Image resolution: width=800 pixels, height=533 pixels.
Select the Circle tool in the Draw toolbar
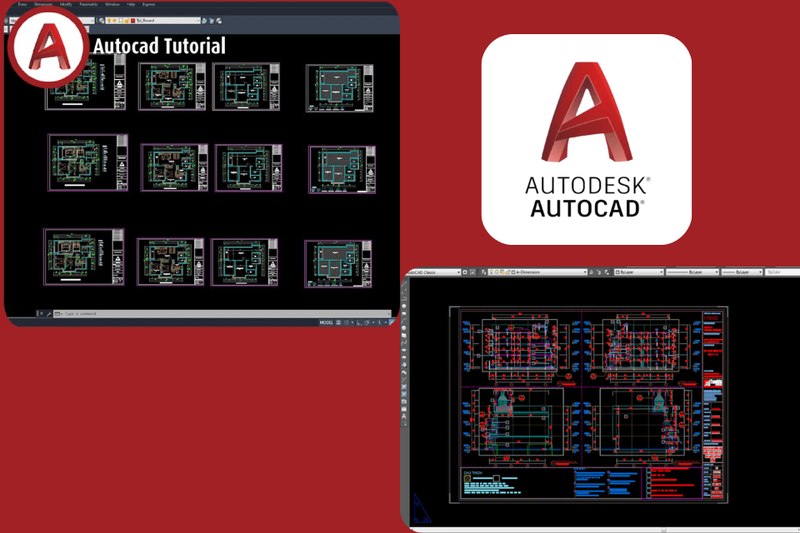click(x=404, y=328)
